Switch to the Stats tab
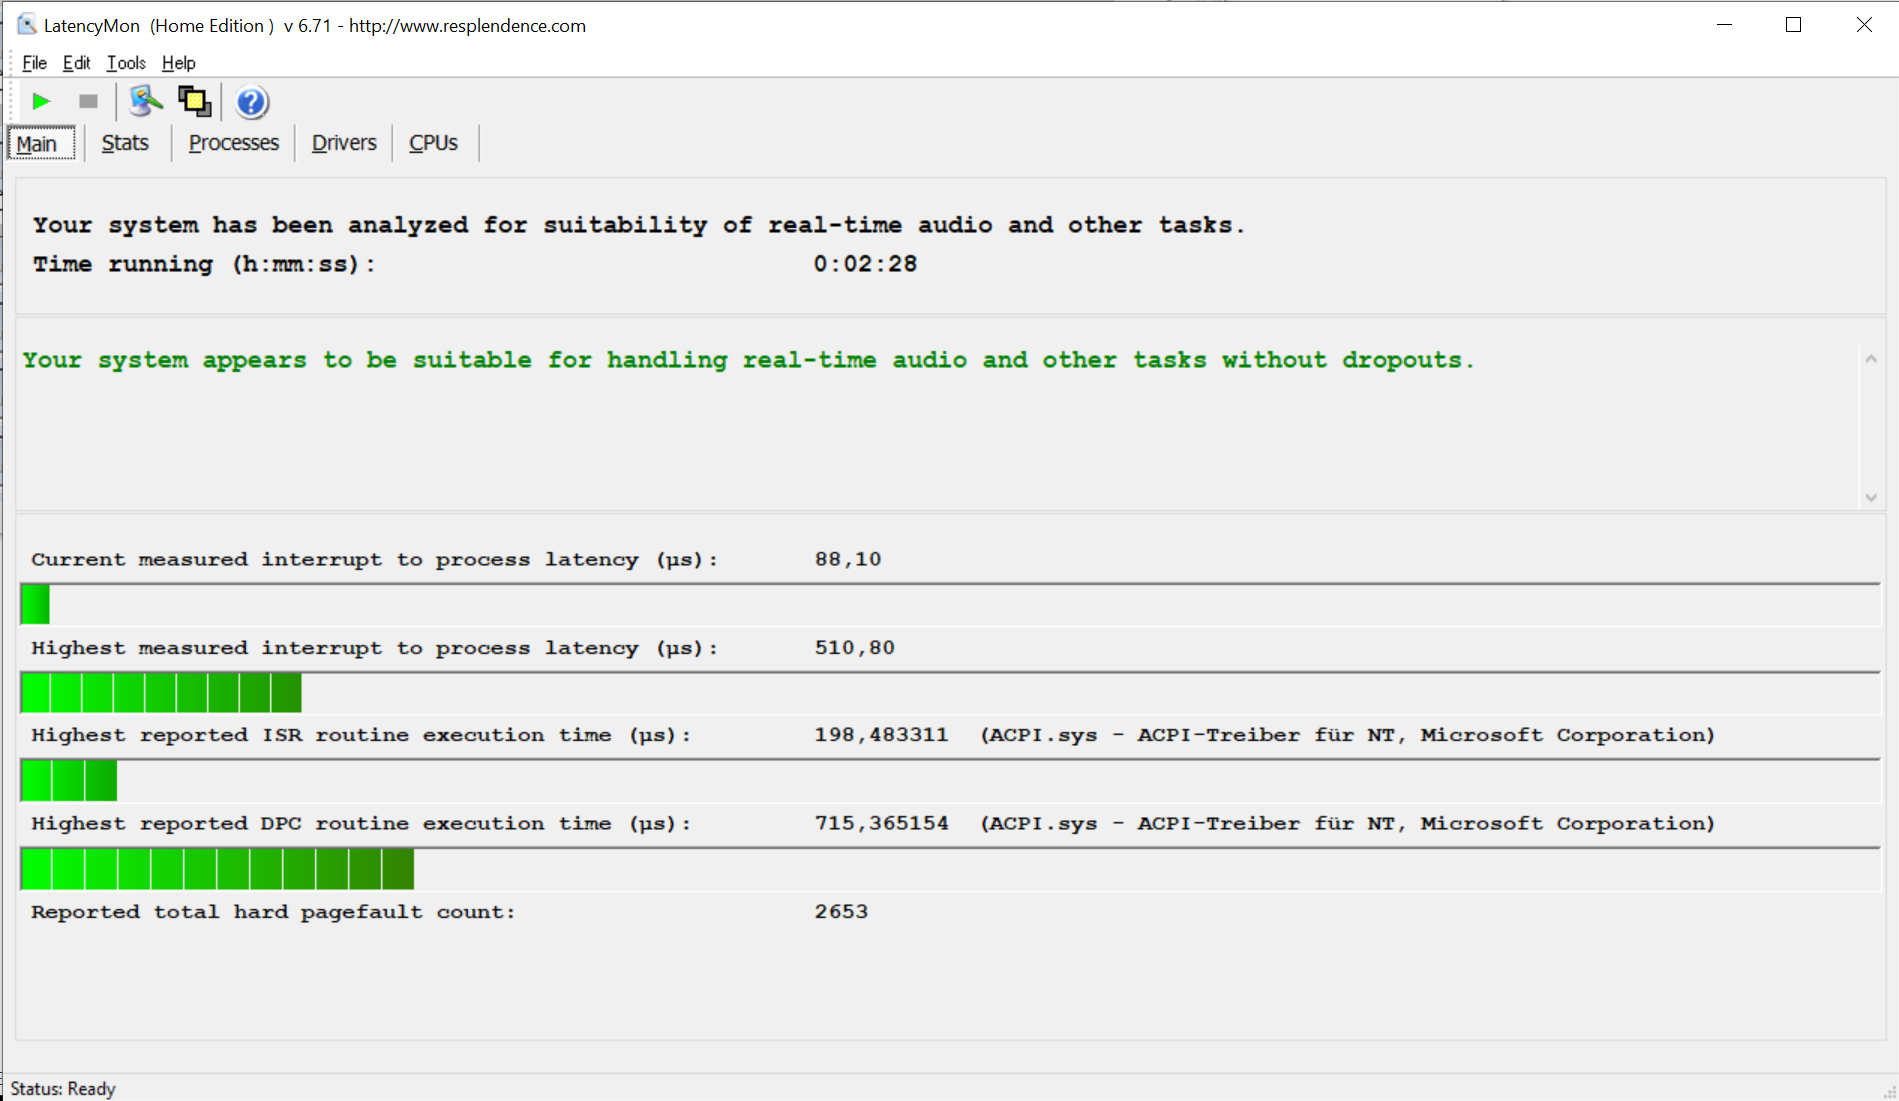This screenshot has height=1101, width=1899. (x=125, y=143)
